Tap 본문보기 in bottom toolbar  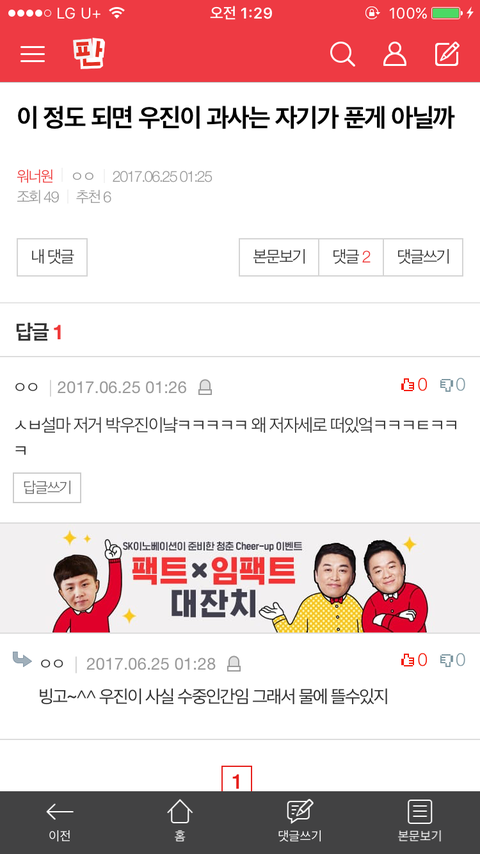coord(420,821)
